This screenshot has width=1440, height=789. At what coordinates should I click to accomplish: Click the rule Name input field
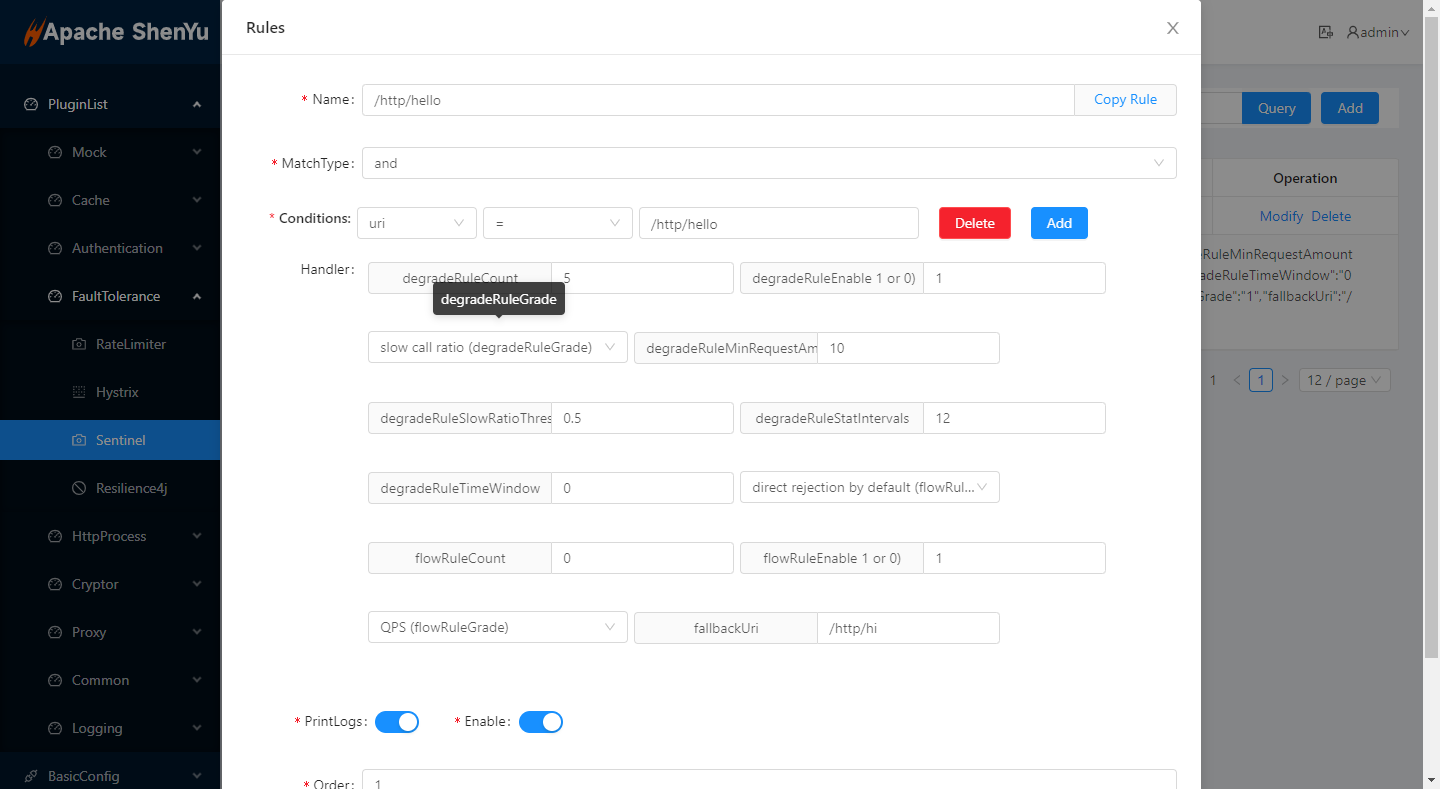[x=718, y=100]
